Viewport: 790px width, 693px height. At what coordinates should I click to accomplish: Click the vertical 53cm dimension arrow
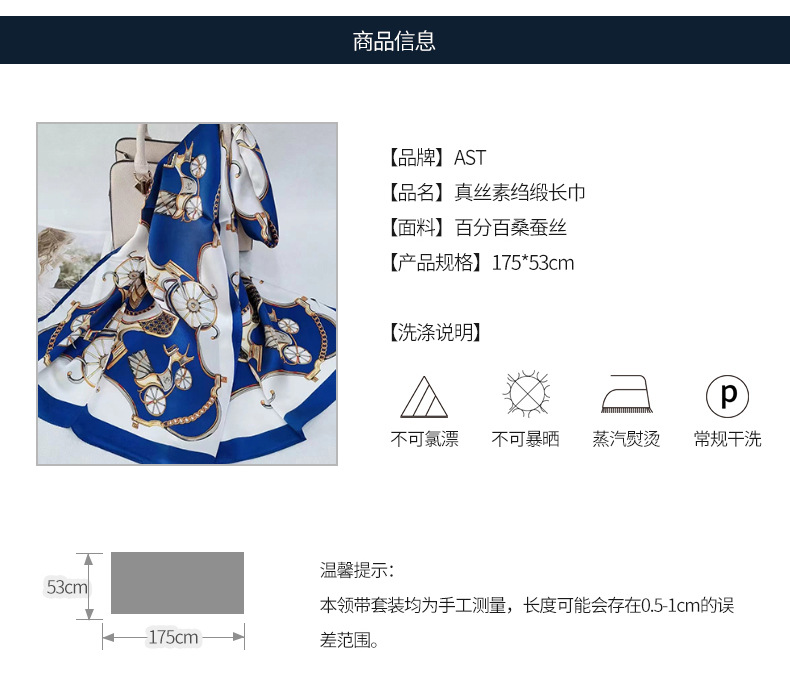click(89, 586)
